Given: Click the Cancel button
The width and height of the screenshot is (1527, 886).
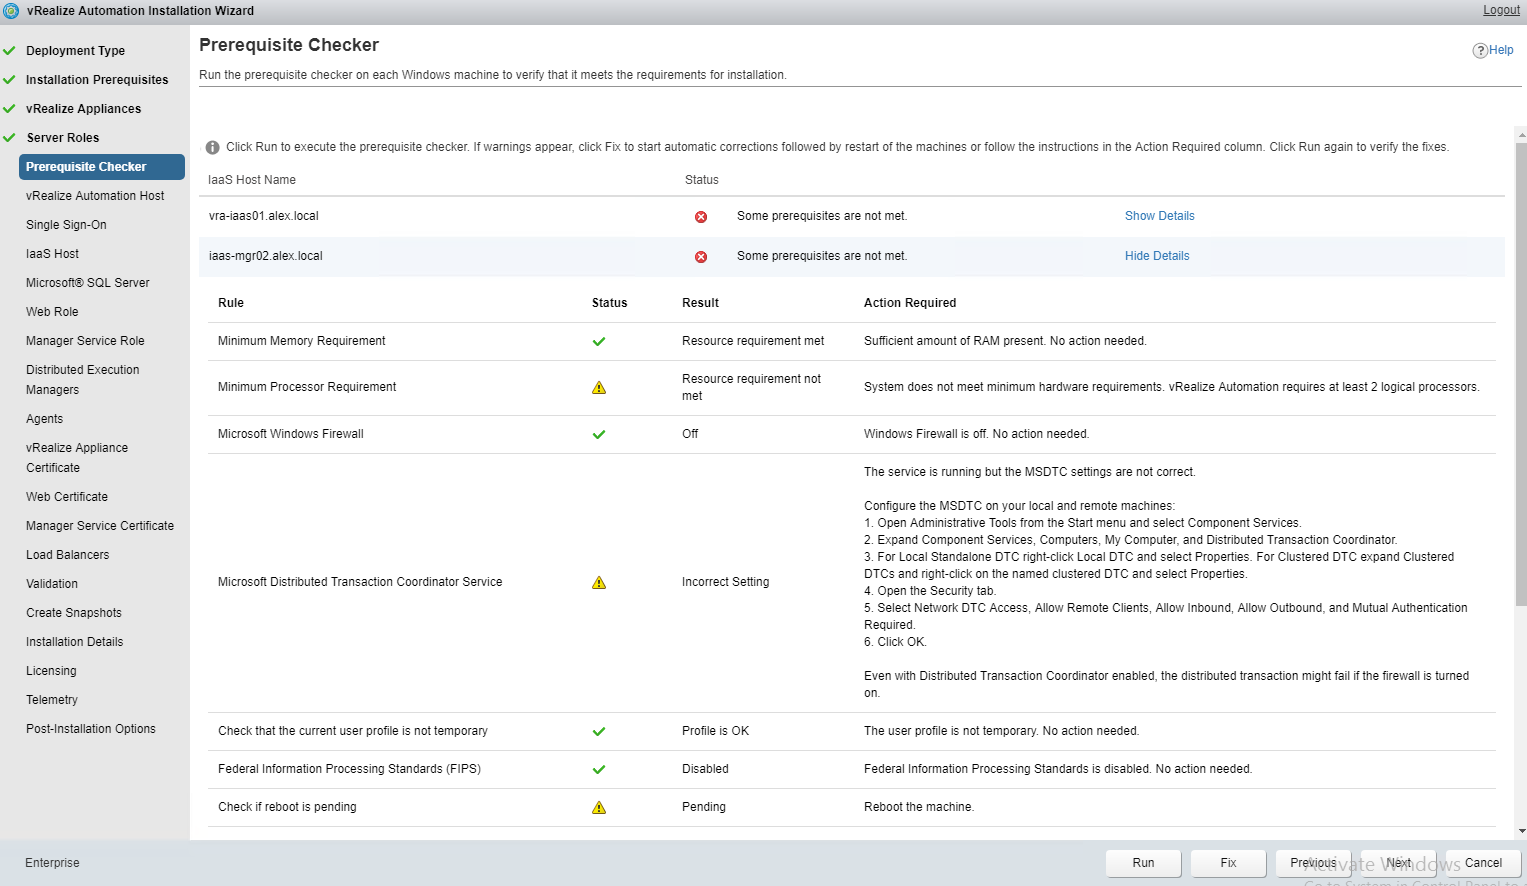Looking at the screenshot, I should pos(1483,863).
